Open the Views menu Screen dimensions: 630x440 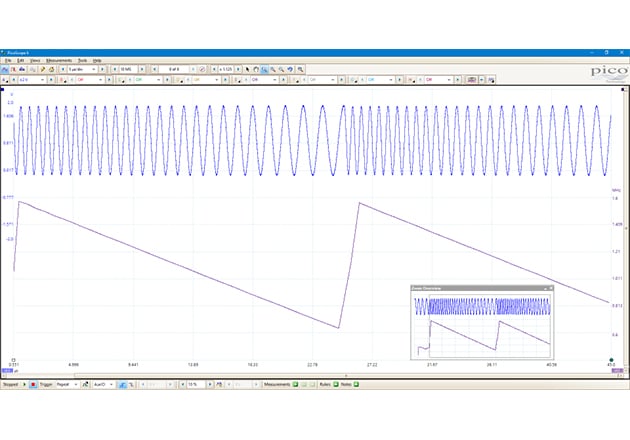point(35,60)
